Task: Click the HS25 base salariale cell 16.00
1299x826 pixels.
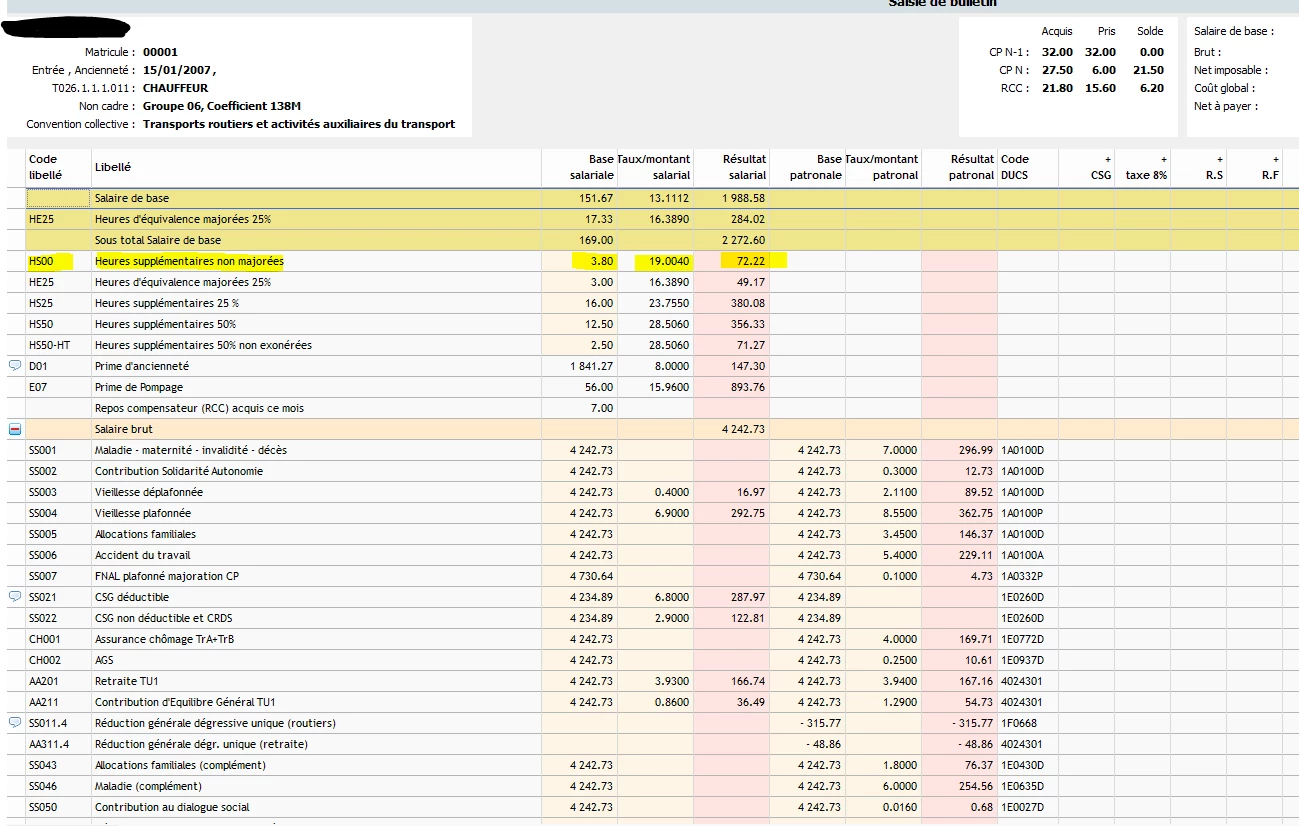Action: (598, 304)
